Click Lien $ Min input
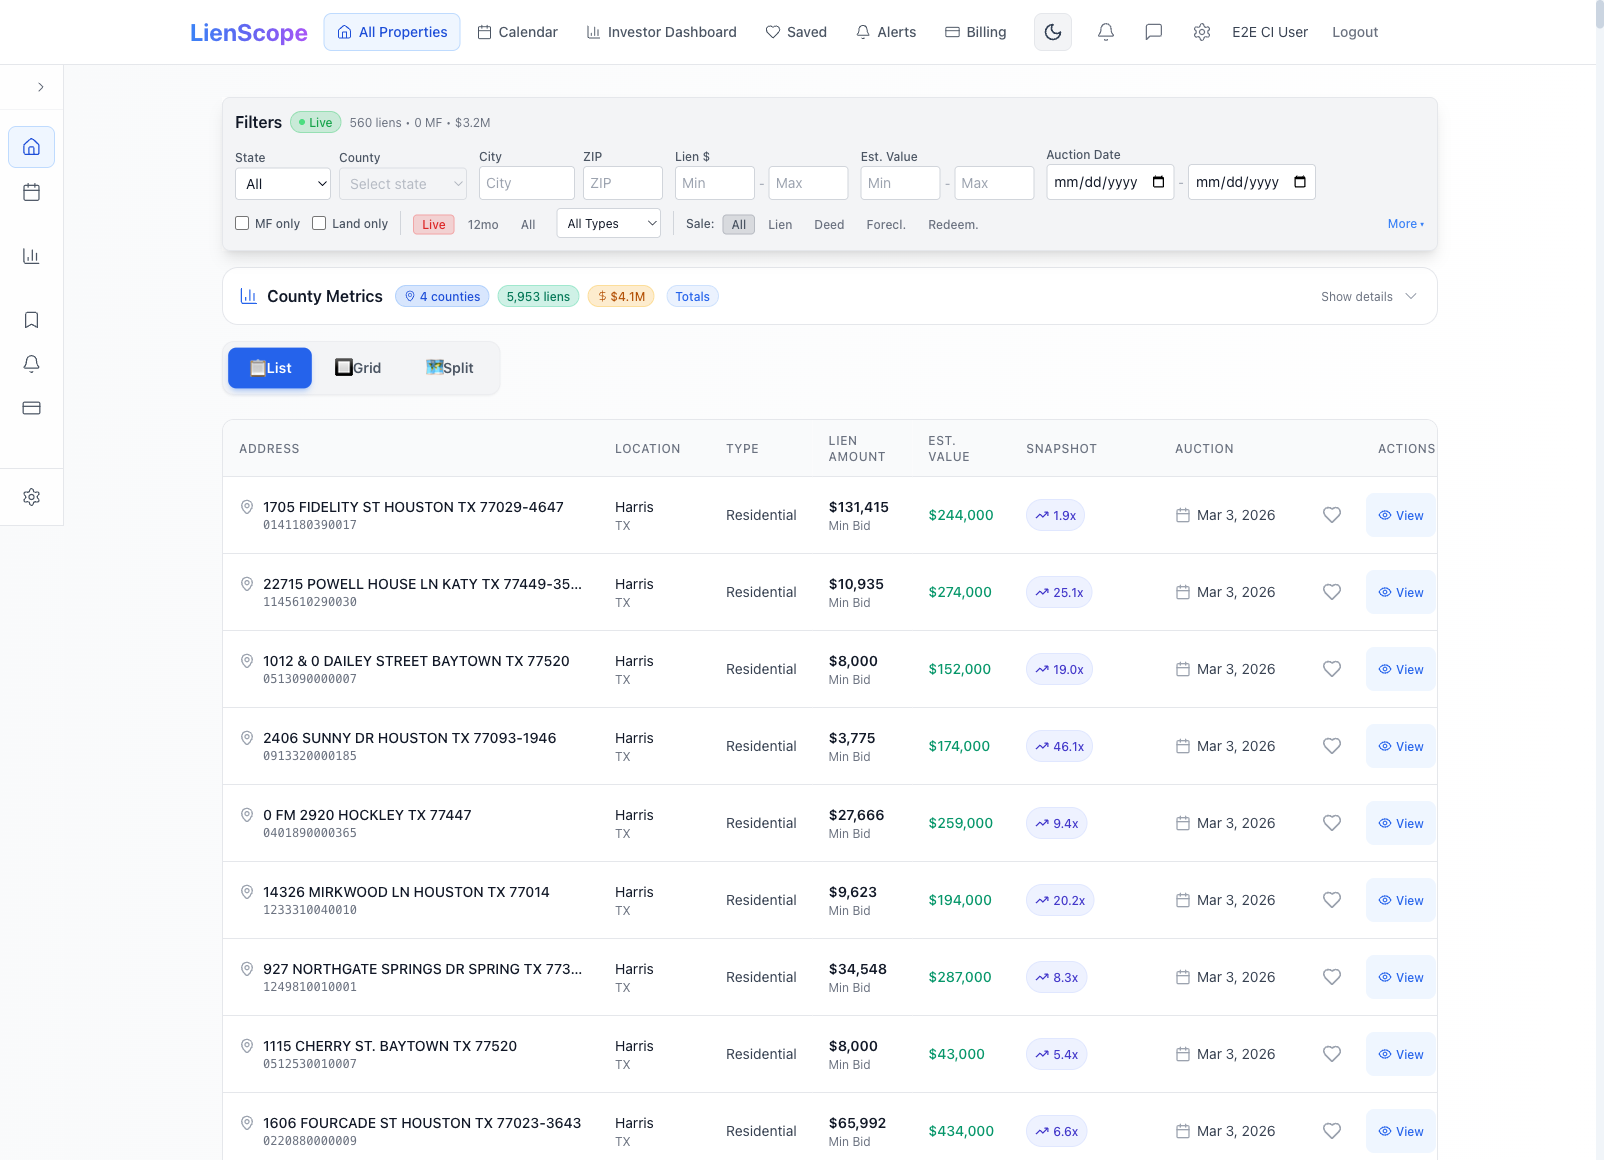The height and width of the screenshot is (1160, 1604). [715, 183]
